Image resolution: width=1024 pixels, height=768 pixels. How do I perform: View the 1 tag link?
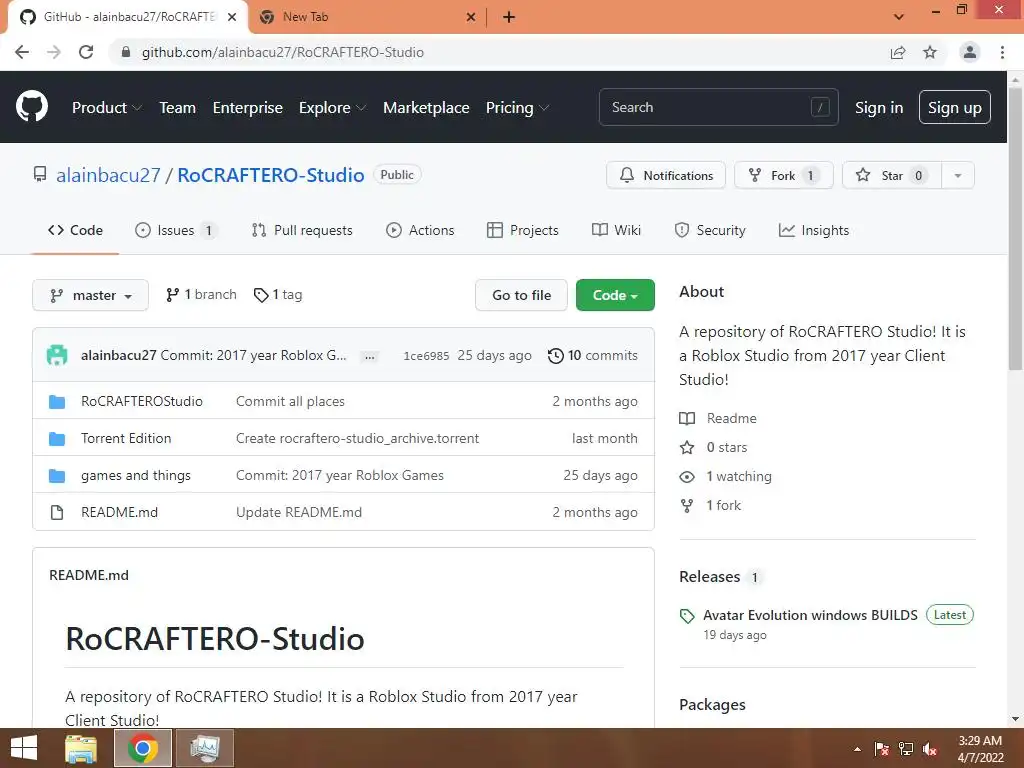click(x=278, y=295)
